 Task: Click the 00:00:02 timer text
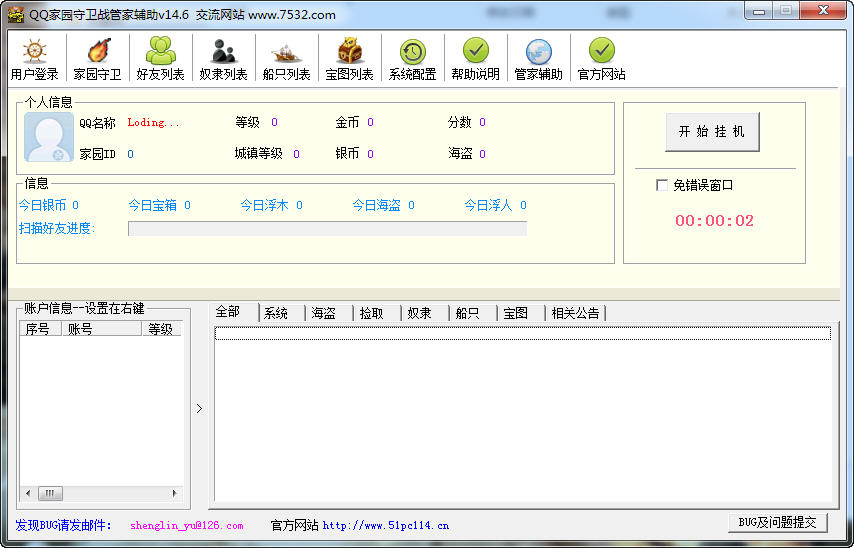[x=715, y=221]
